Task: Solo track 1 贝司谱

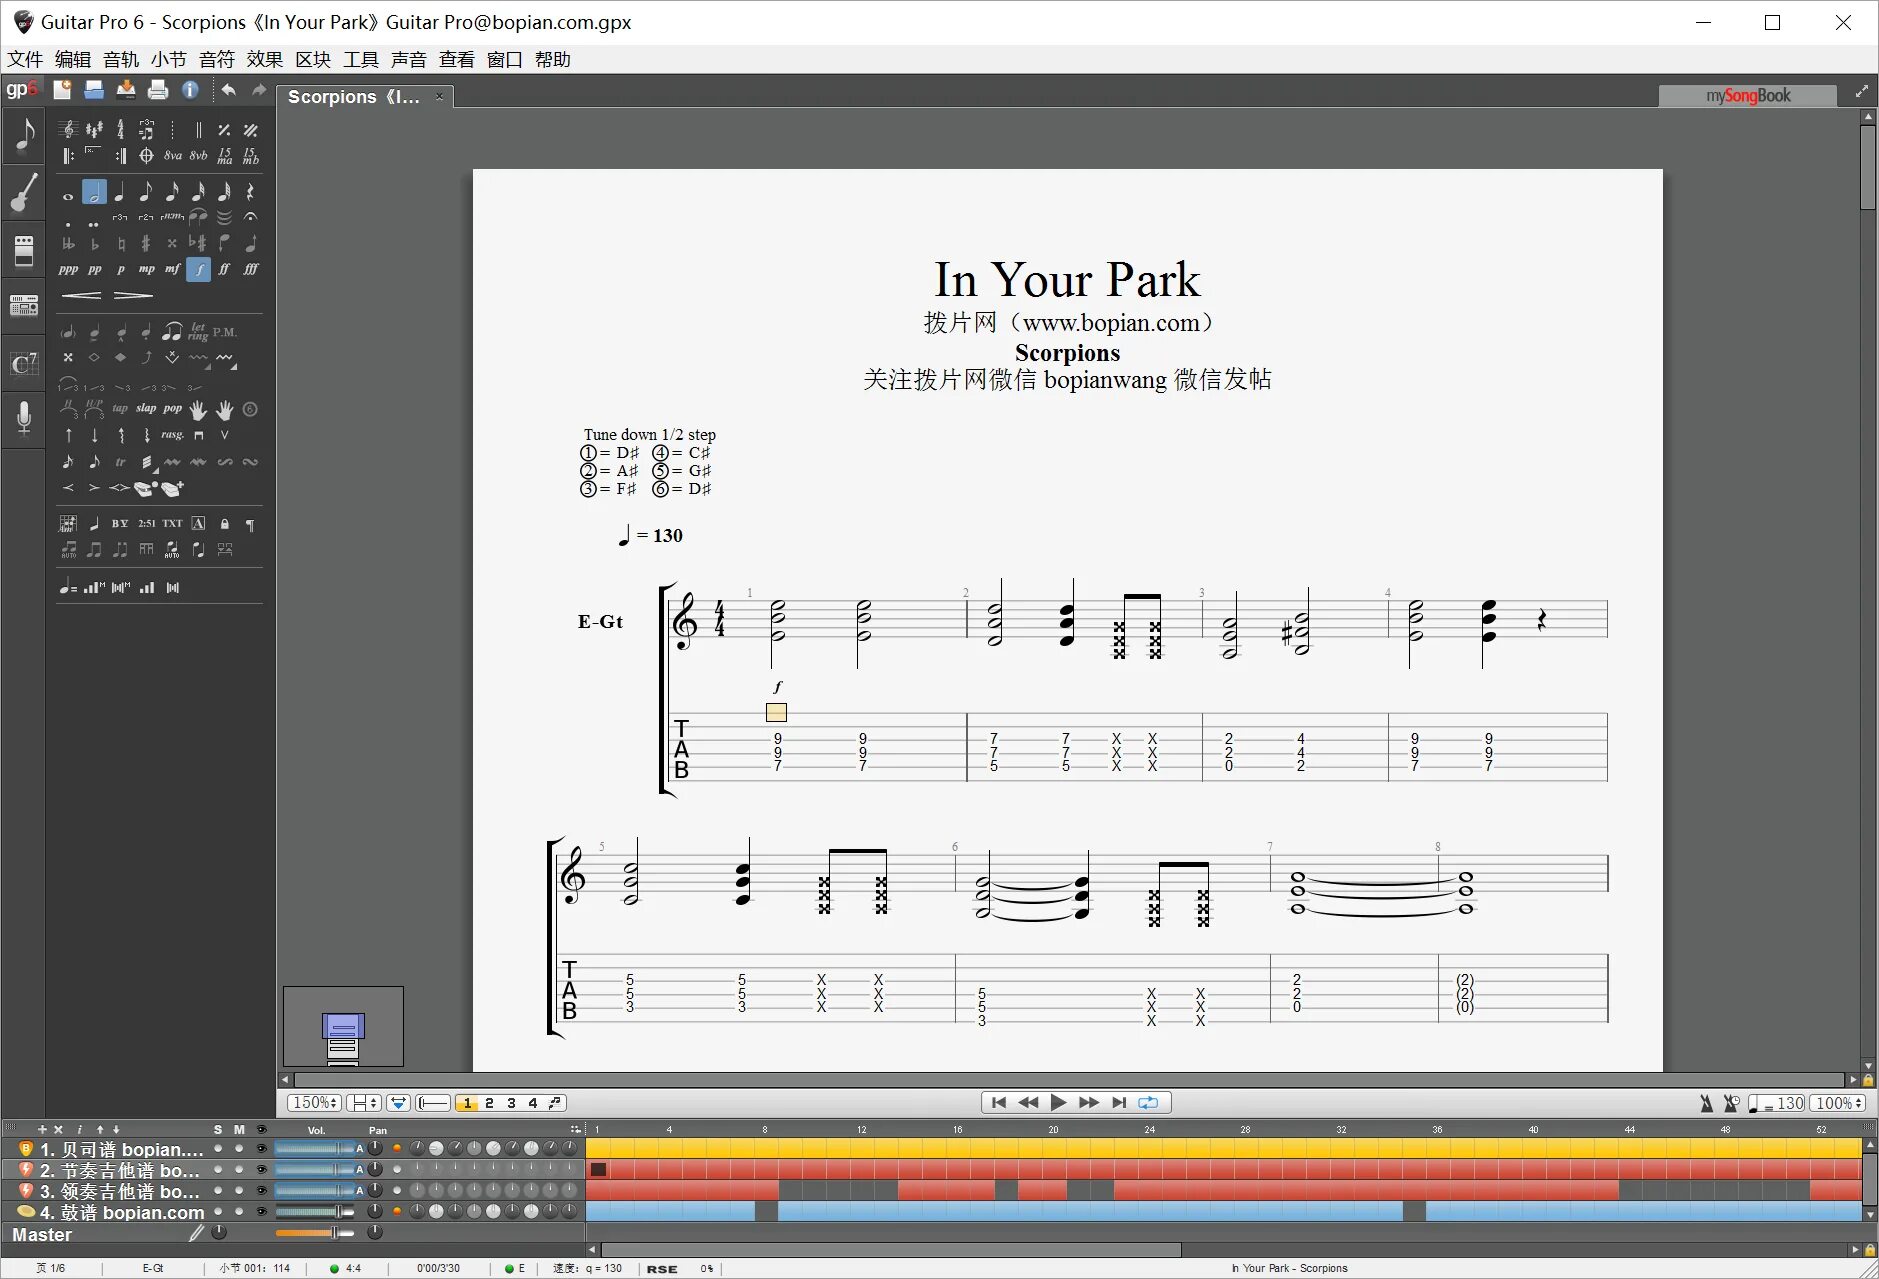Action: click(218, 1149)
